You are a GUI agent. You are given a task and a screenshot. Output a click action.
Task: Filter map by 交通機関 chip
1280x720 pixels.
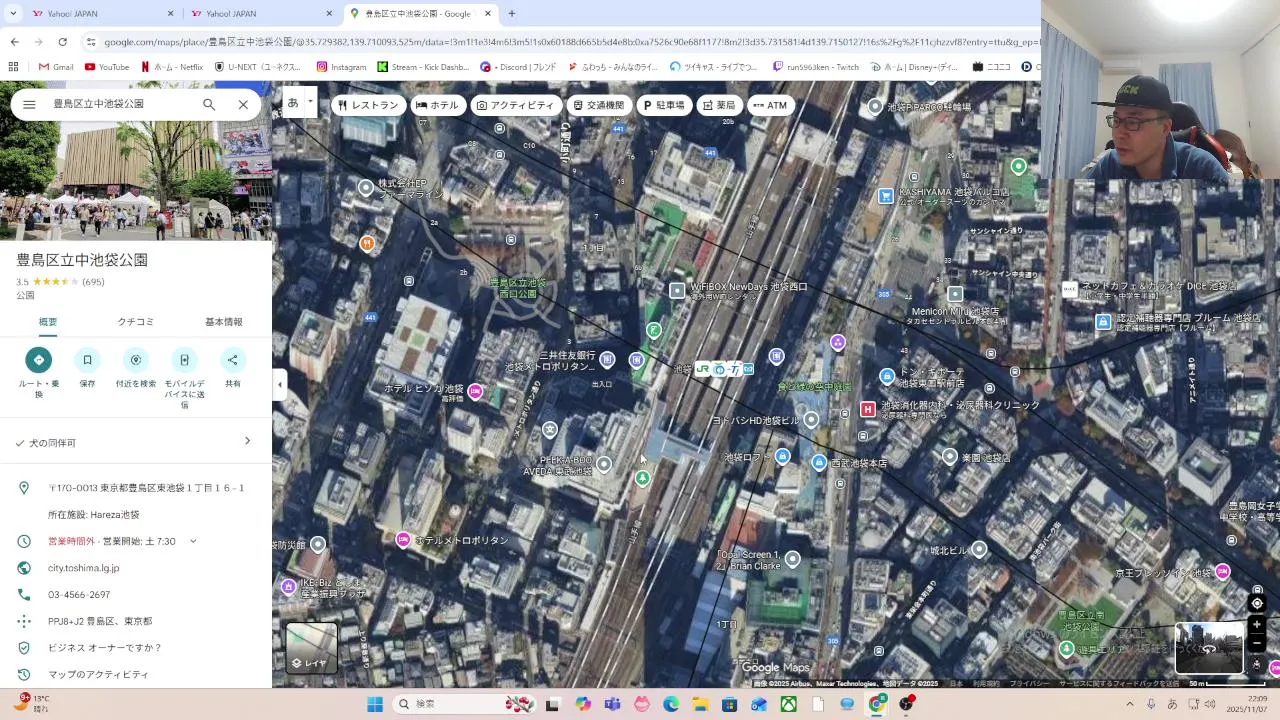tap(599, 105)
